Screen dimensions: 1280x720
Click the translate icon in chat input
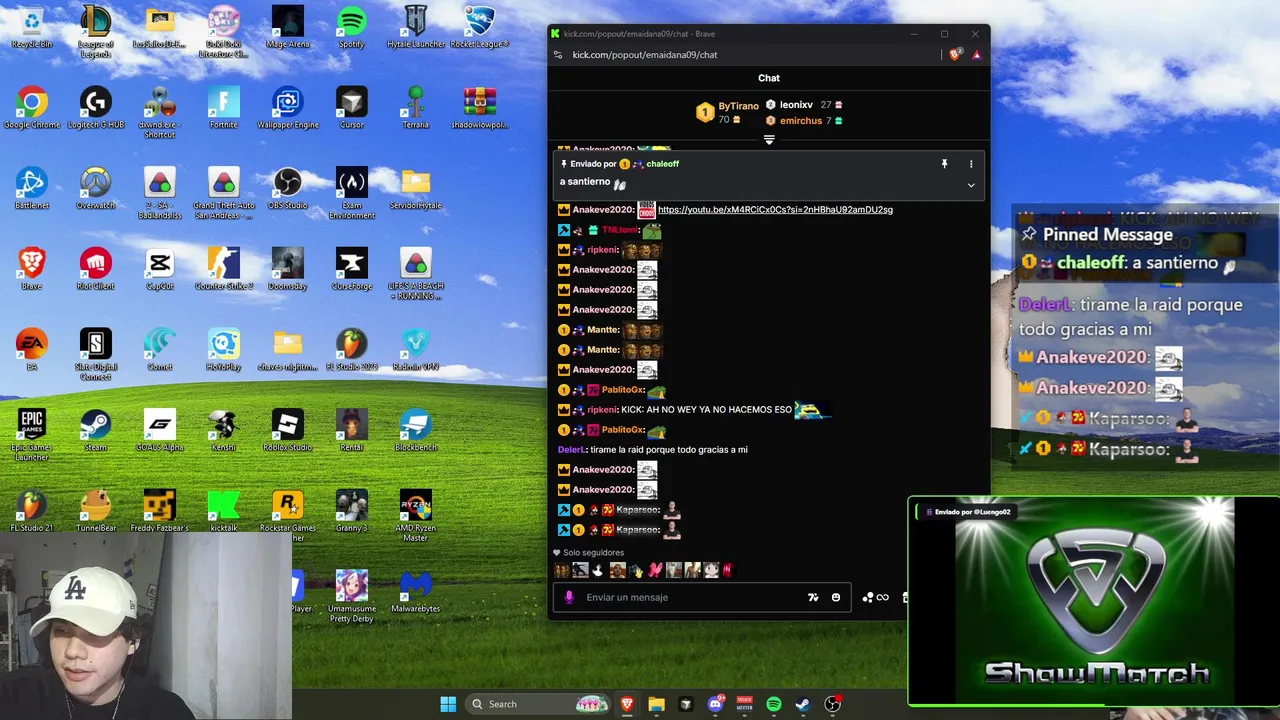813,597
